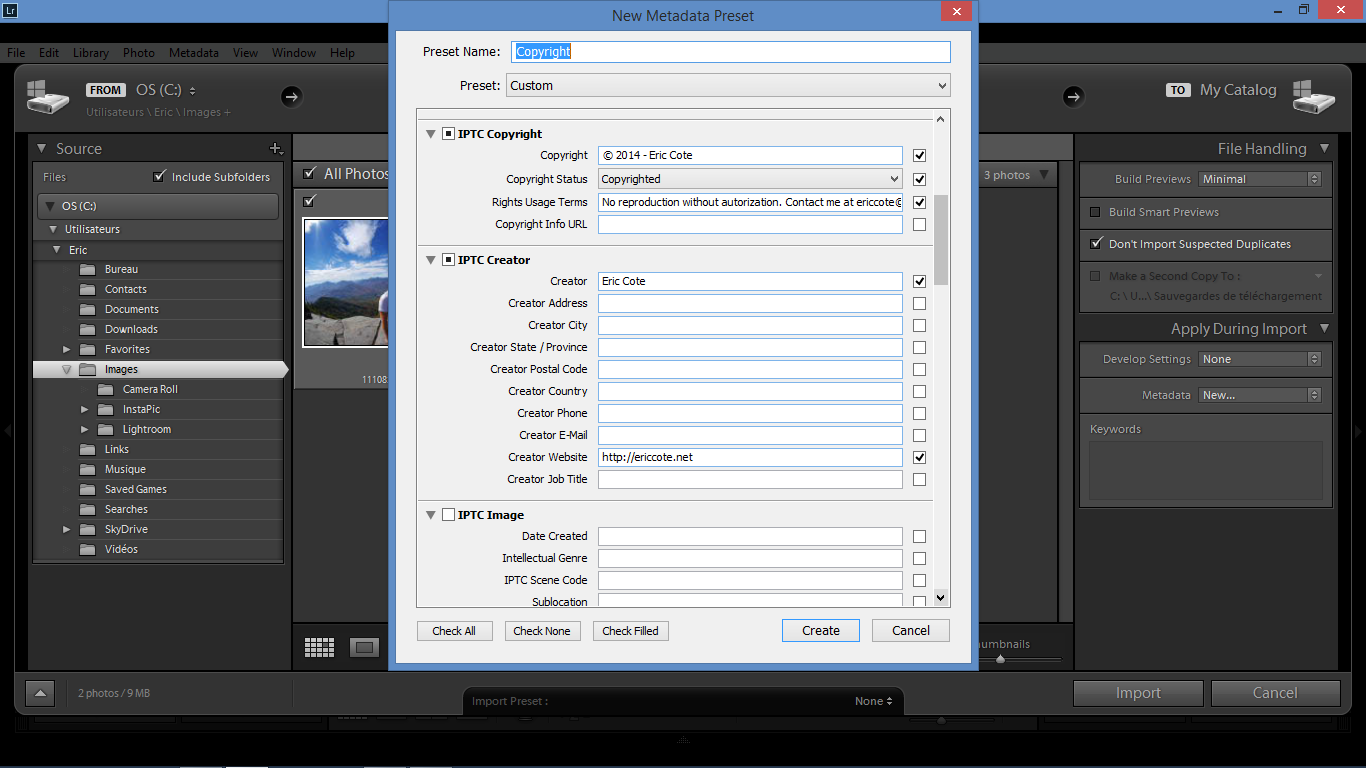Click the destination catalog drive icon
This screenshot has width=1366, height=768.
1315,97
